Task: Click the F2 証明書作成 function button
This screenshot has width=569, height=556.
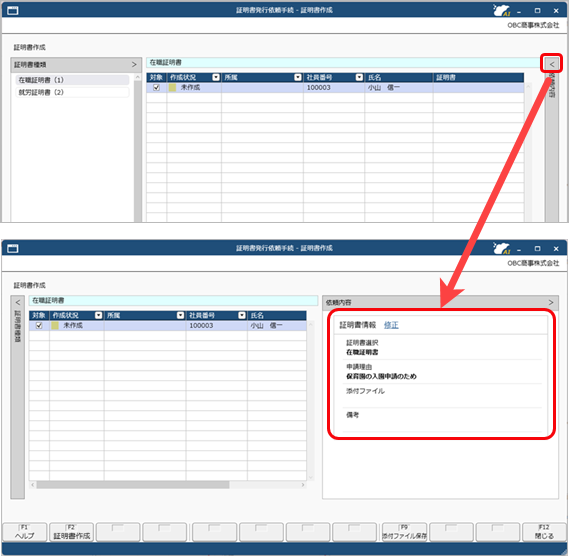Action: 71,532
